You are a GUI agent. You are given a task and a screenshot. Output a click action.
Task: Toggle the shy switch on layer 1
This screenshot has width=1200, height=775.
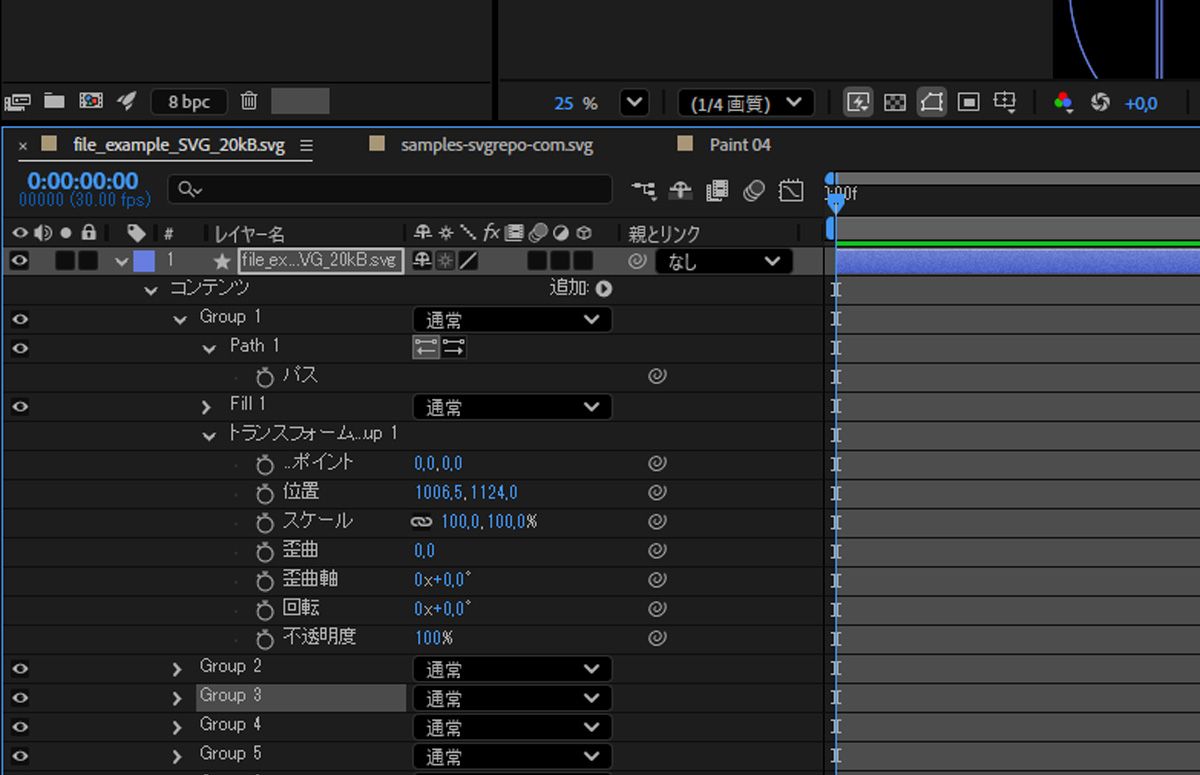(422, 261)
